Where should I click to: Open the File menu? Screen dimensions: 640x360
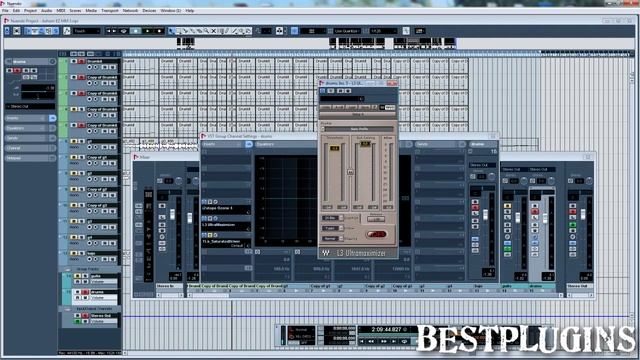[5, 11]
